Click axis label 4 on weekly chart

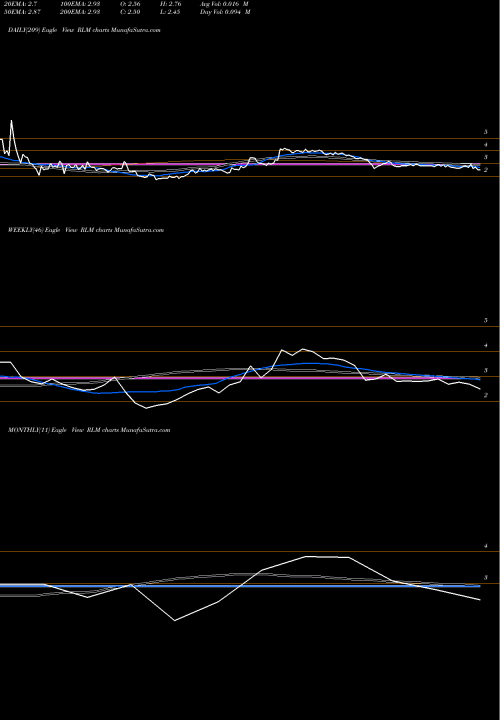(x=486, y=345)
